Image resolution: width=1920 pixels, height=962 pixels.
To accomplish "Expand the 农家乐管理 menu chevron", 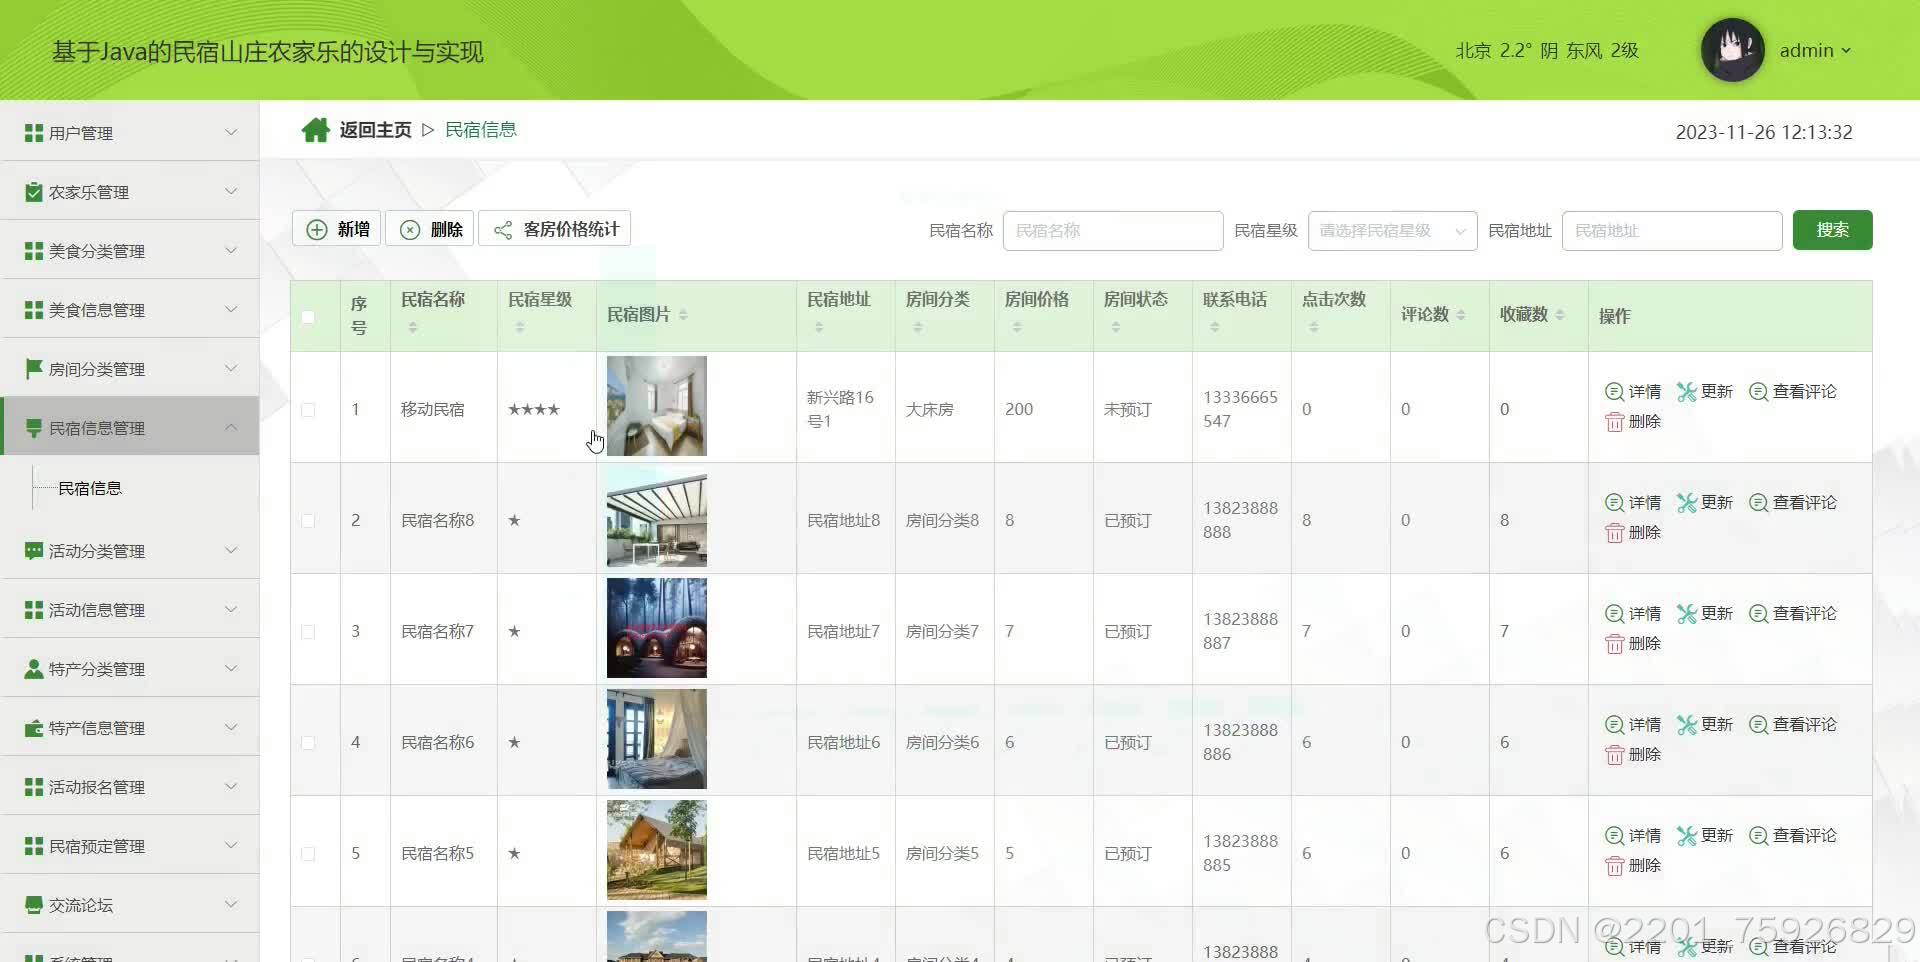I will point(231,191).
